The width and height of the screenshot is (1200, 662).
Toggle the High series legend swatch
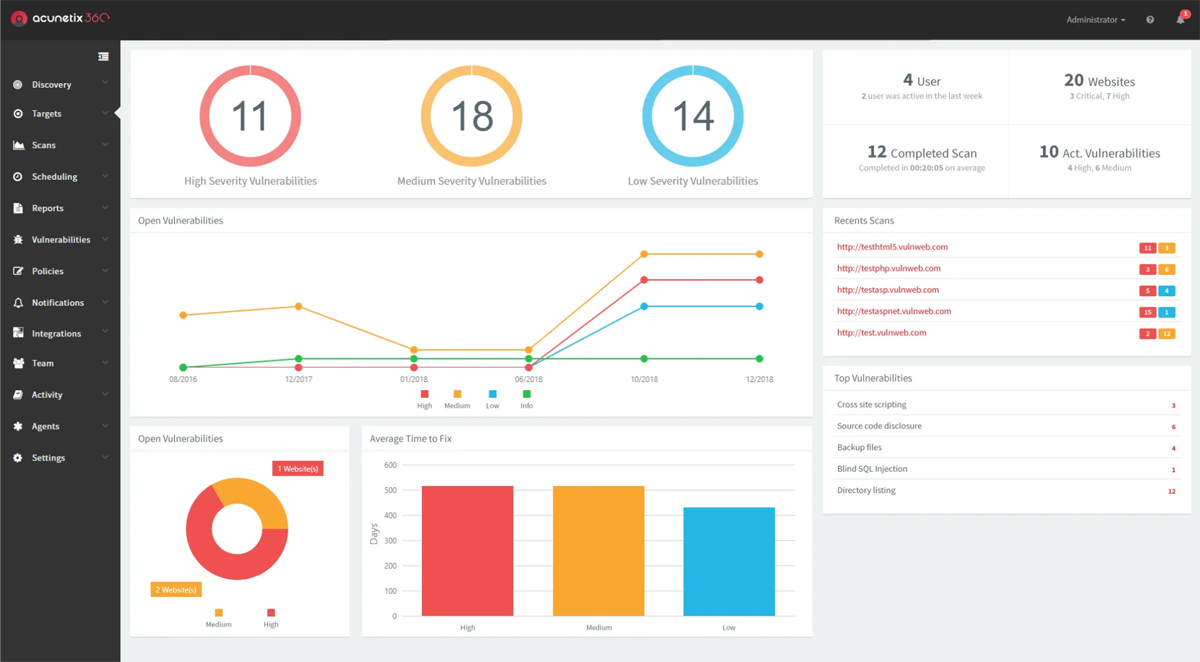point(424,394)
